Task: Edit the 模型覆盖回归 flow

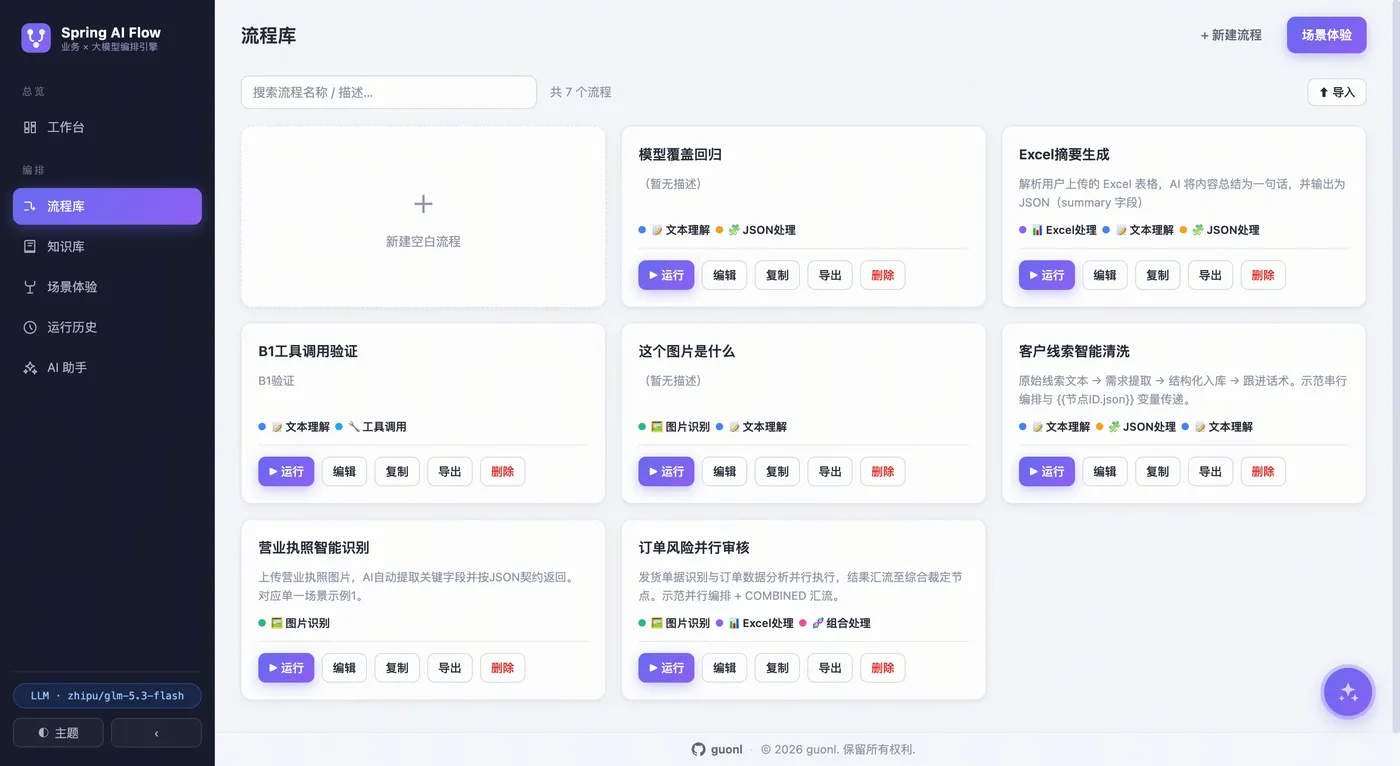Action: (x=724, y=275)
